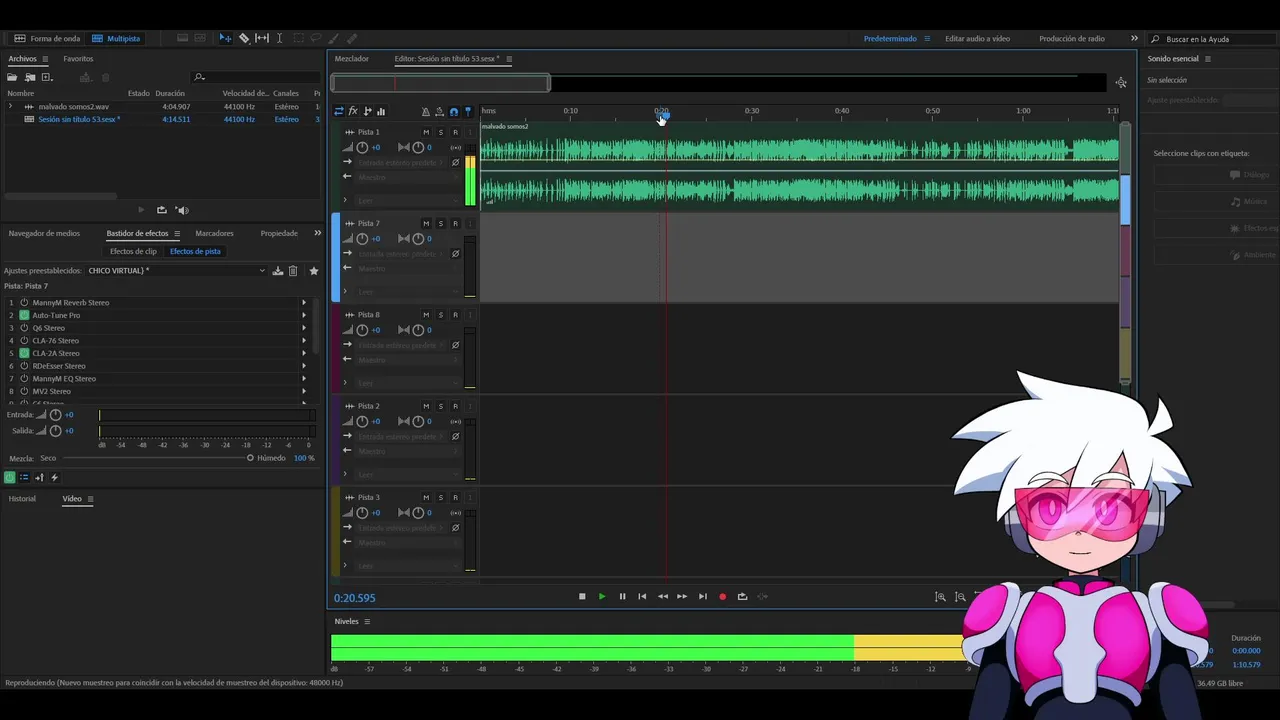Mute Pista 1 with the M button
1280x720 pixels.
click(426, 132)
